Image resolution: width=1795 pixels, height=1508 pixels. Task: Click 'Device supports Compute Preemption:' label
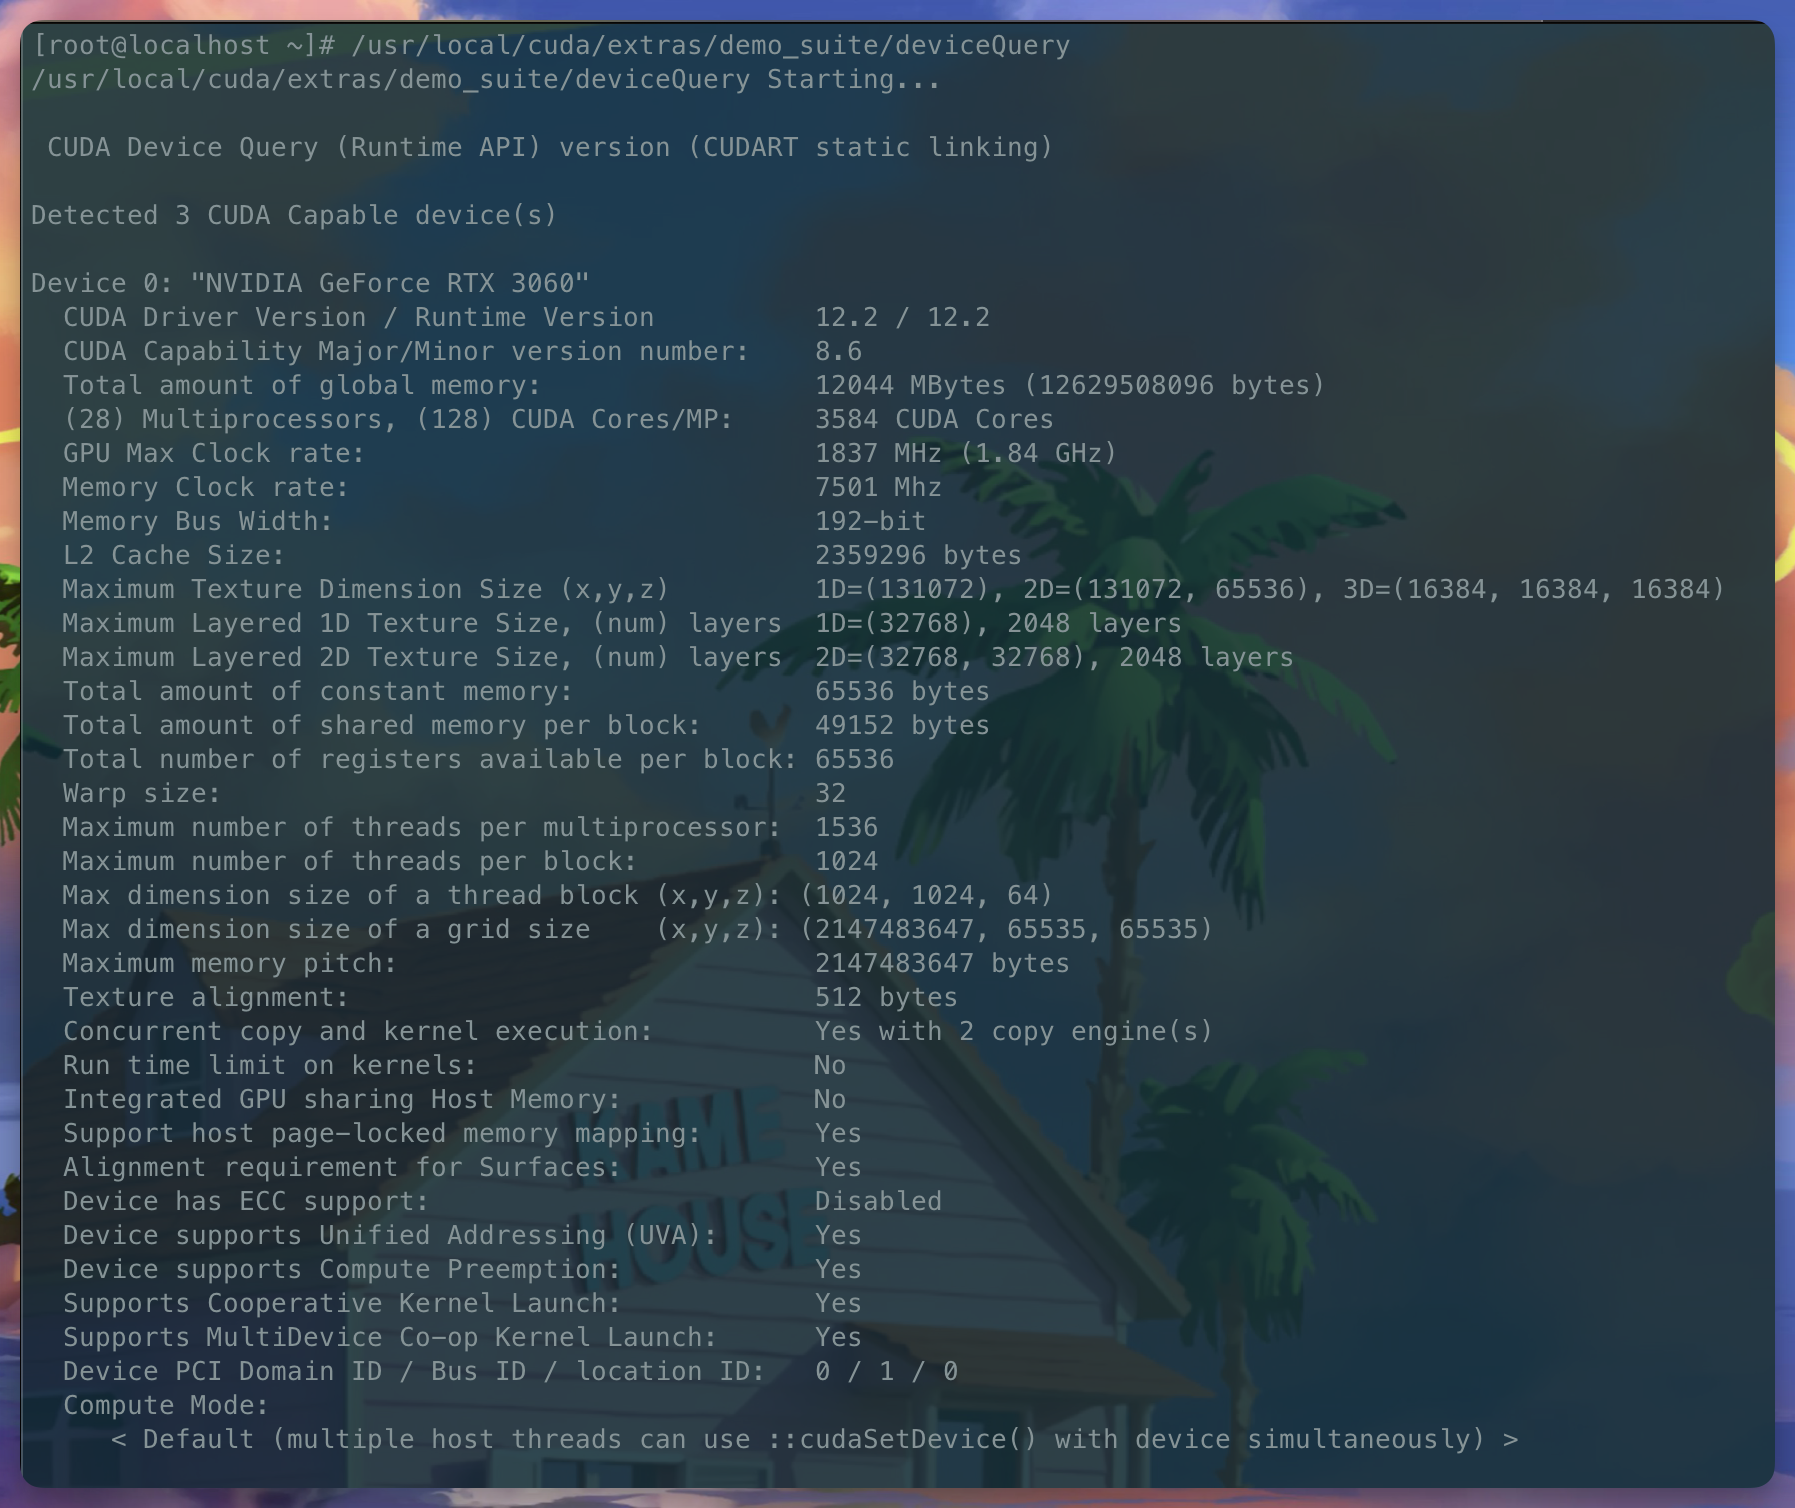coord(342,1270)
